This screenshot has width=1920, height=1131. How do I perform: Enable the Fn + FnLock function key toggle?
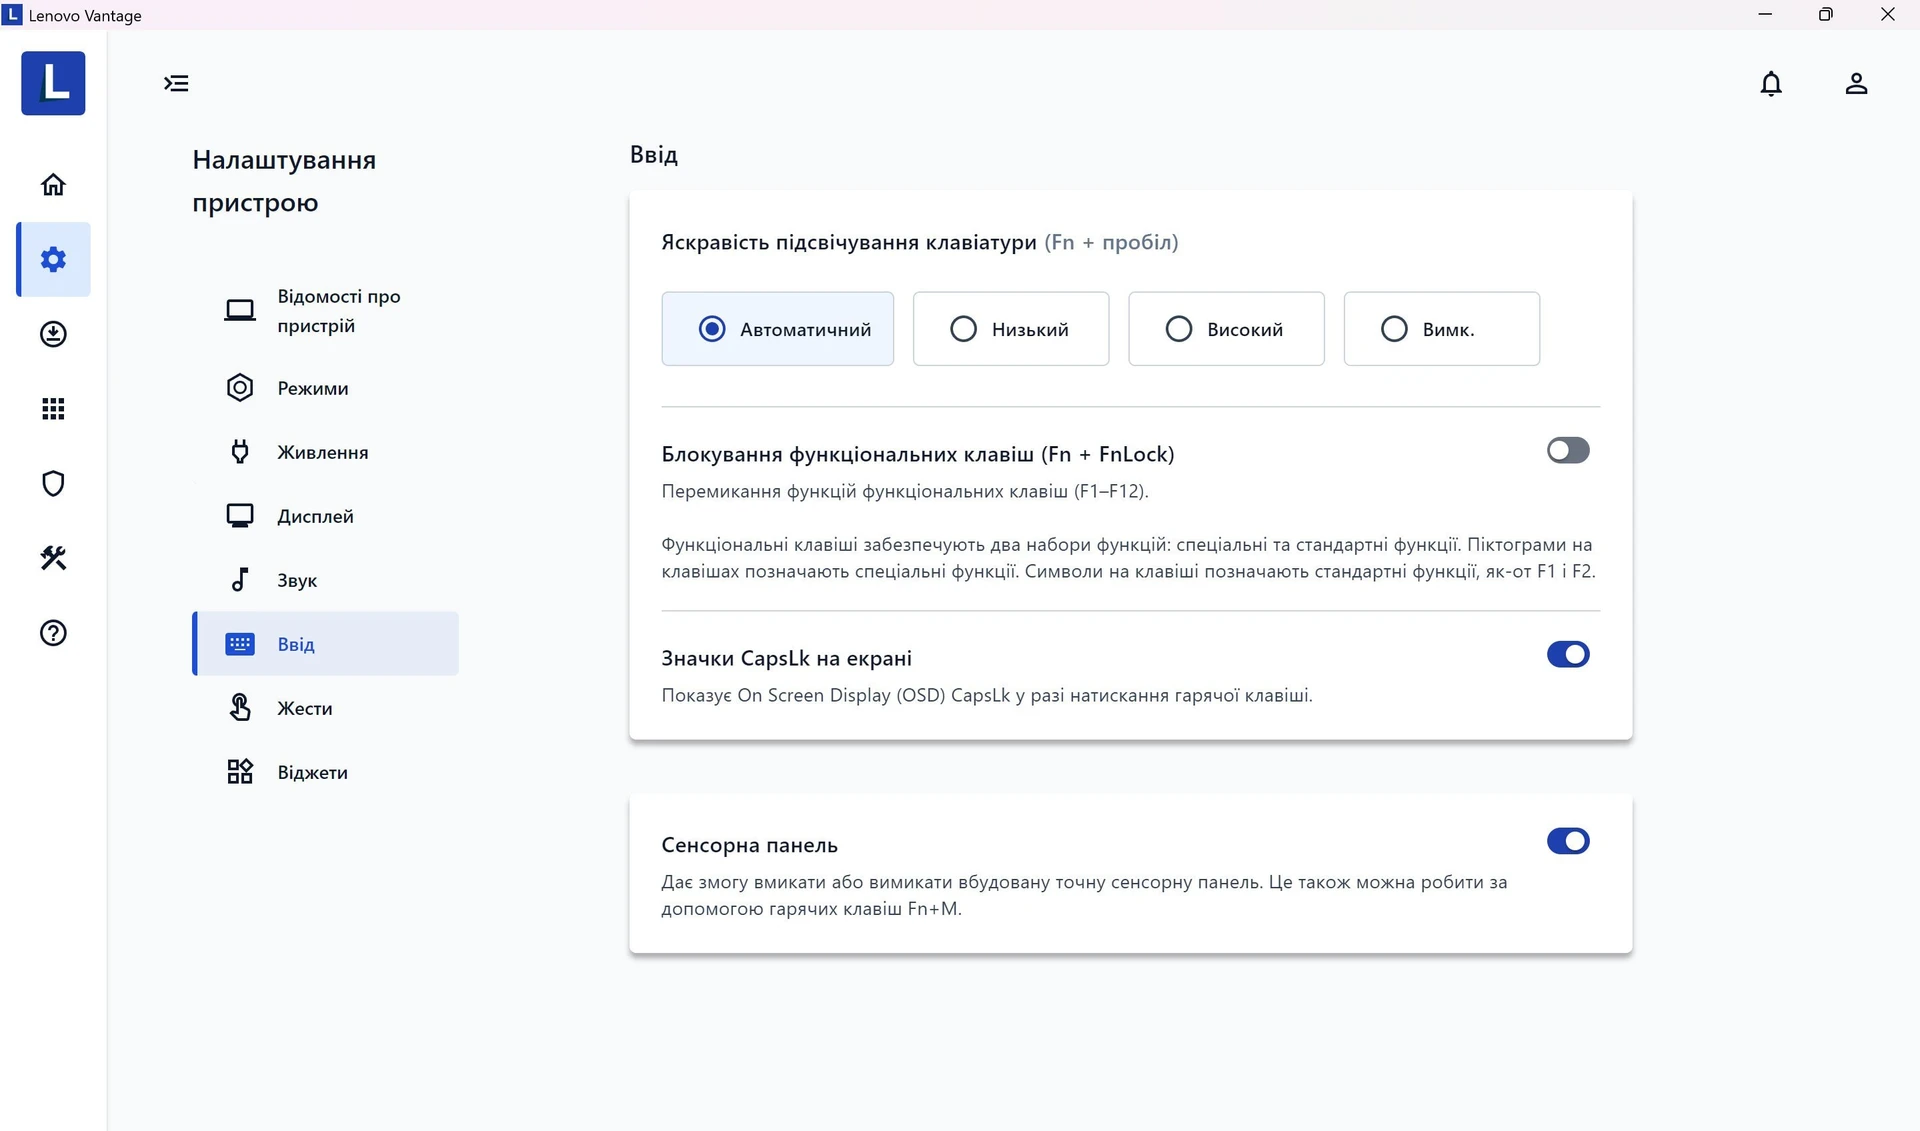point(1567,451)
